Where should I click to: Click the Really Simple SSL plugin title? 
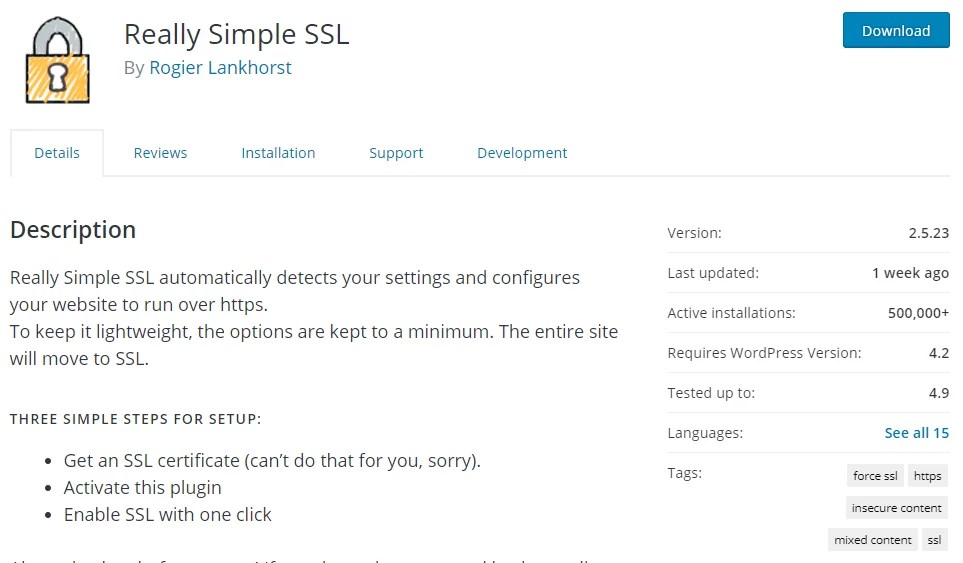click(236, 34)
